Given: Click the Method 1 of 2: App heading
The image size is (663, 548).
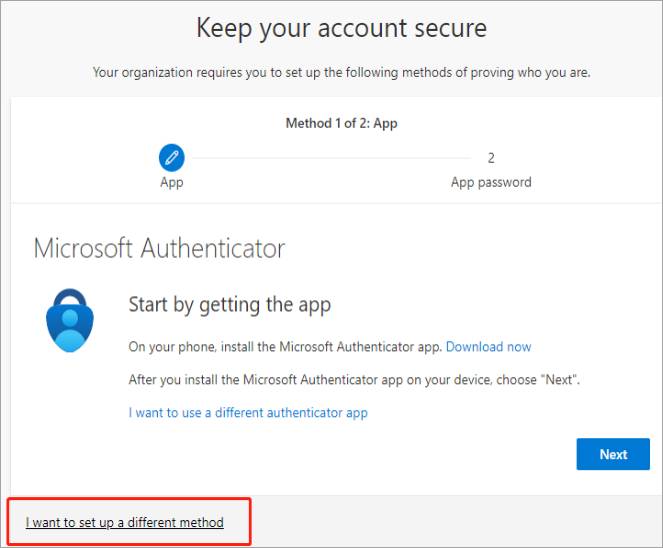Looking at the screenshot, I should 342,123.
